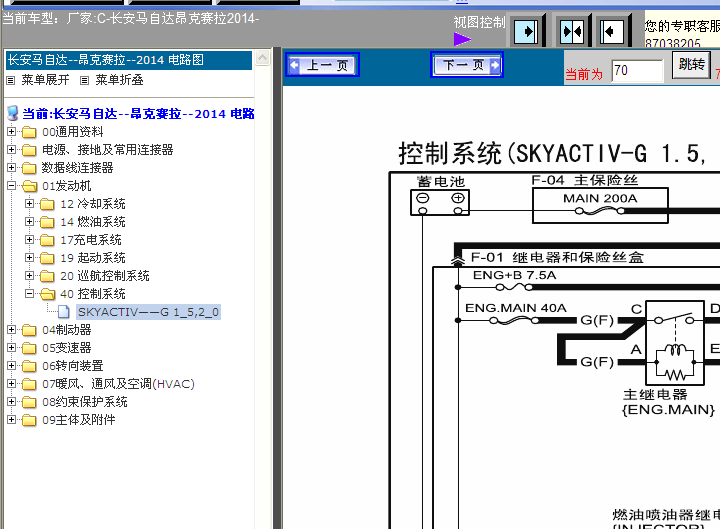Expand the 12 冷却系统 node
Viewport: 720px width, 529px height.
(x=29, y=203)
